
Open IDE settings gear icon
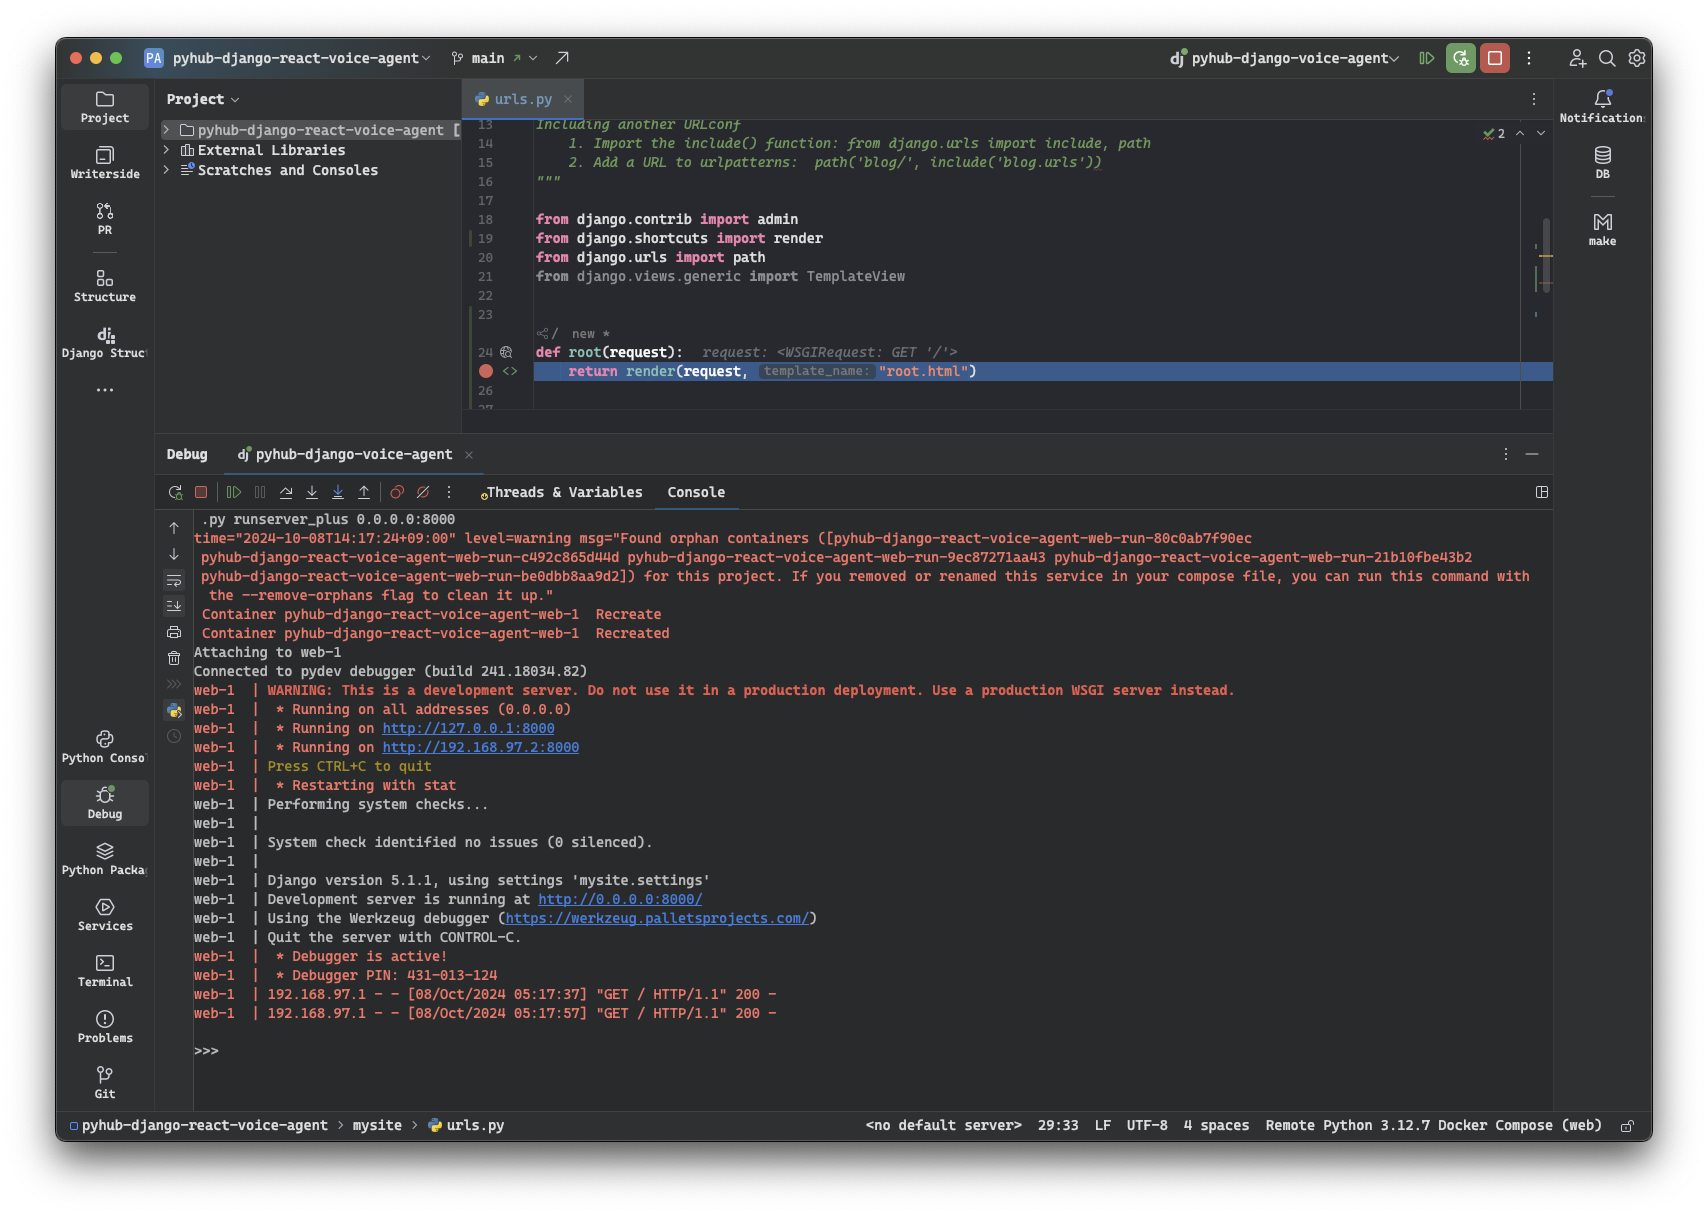click(1637, 58)
